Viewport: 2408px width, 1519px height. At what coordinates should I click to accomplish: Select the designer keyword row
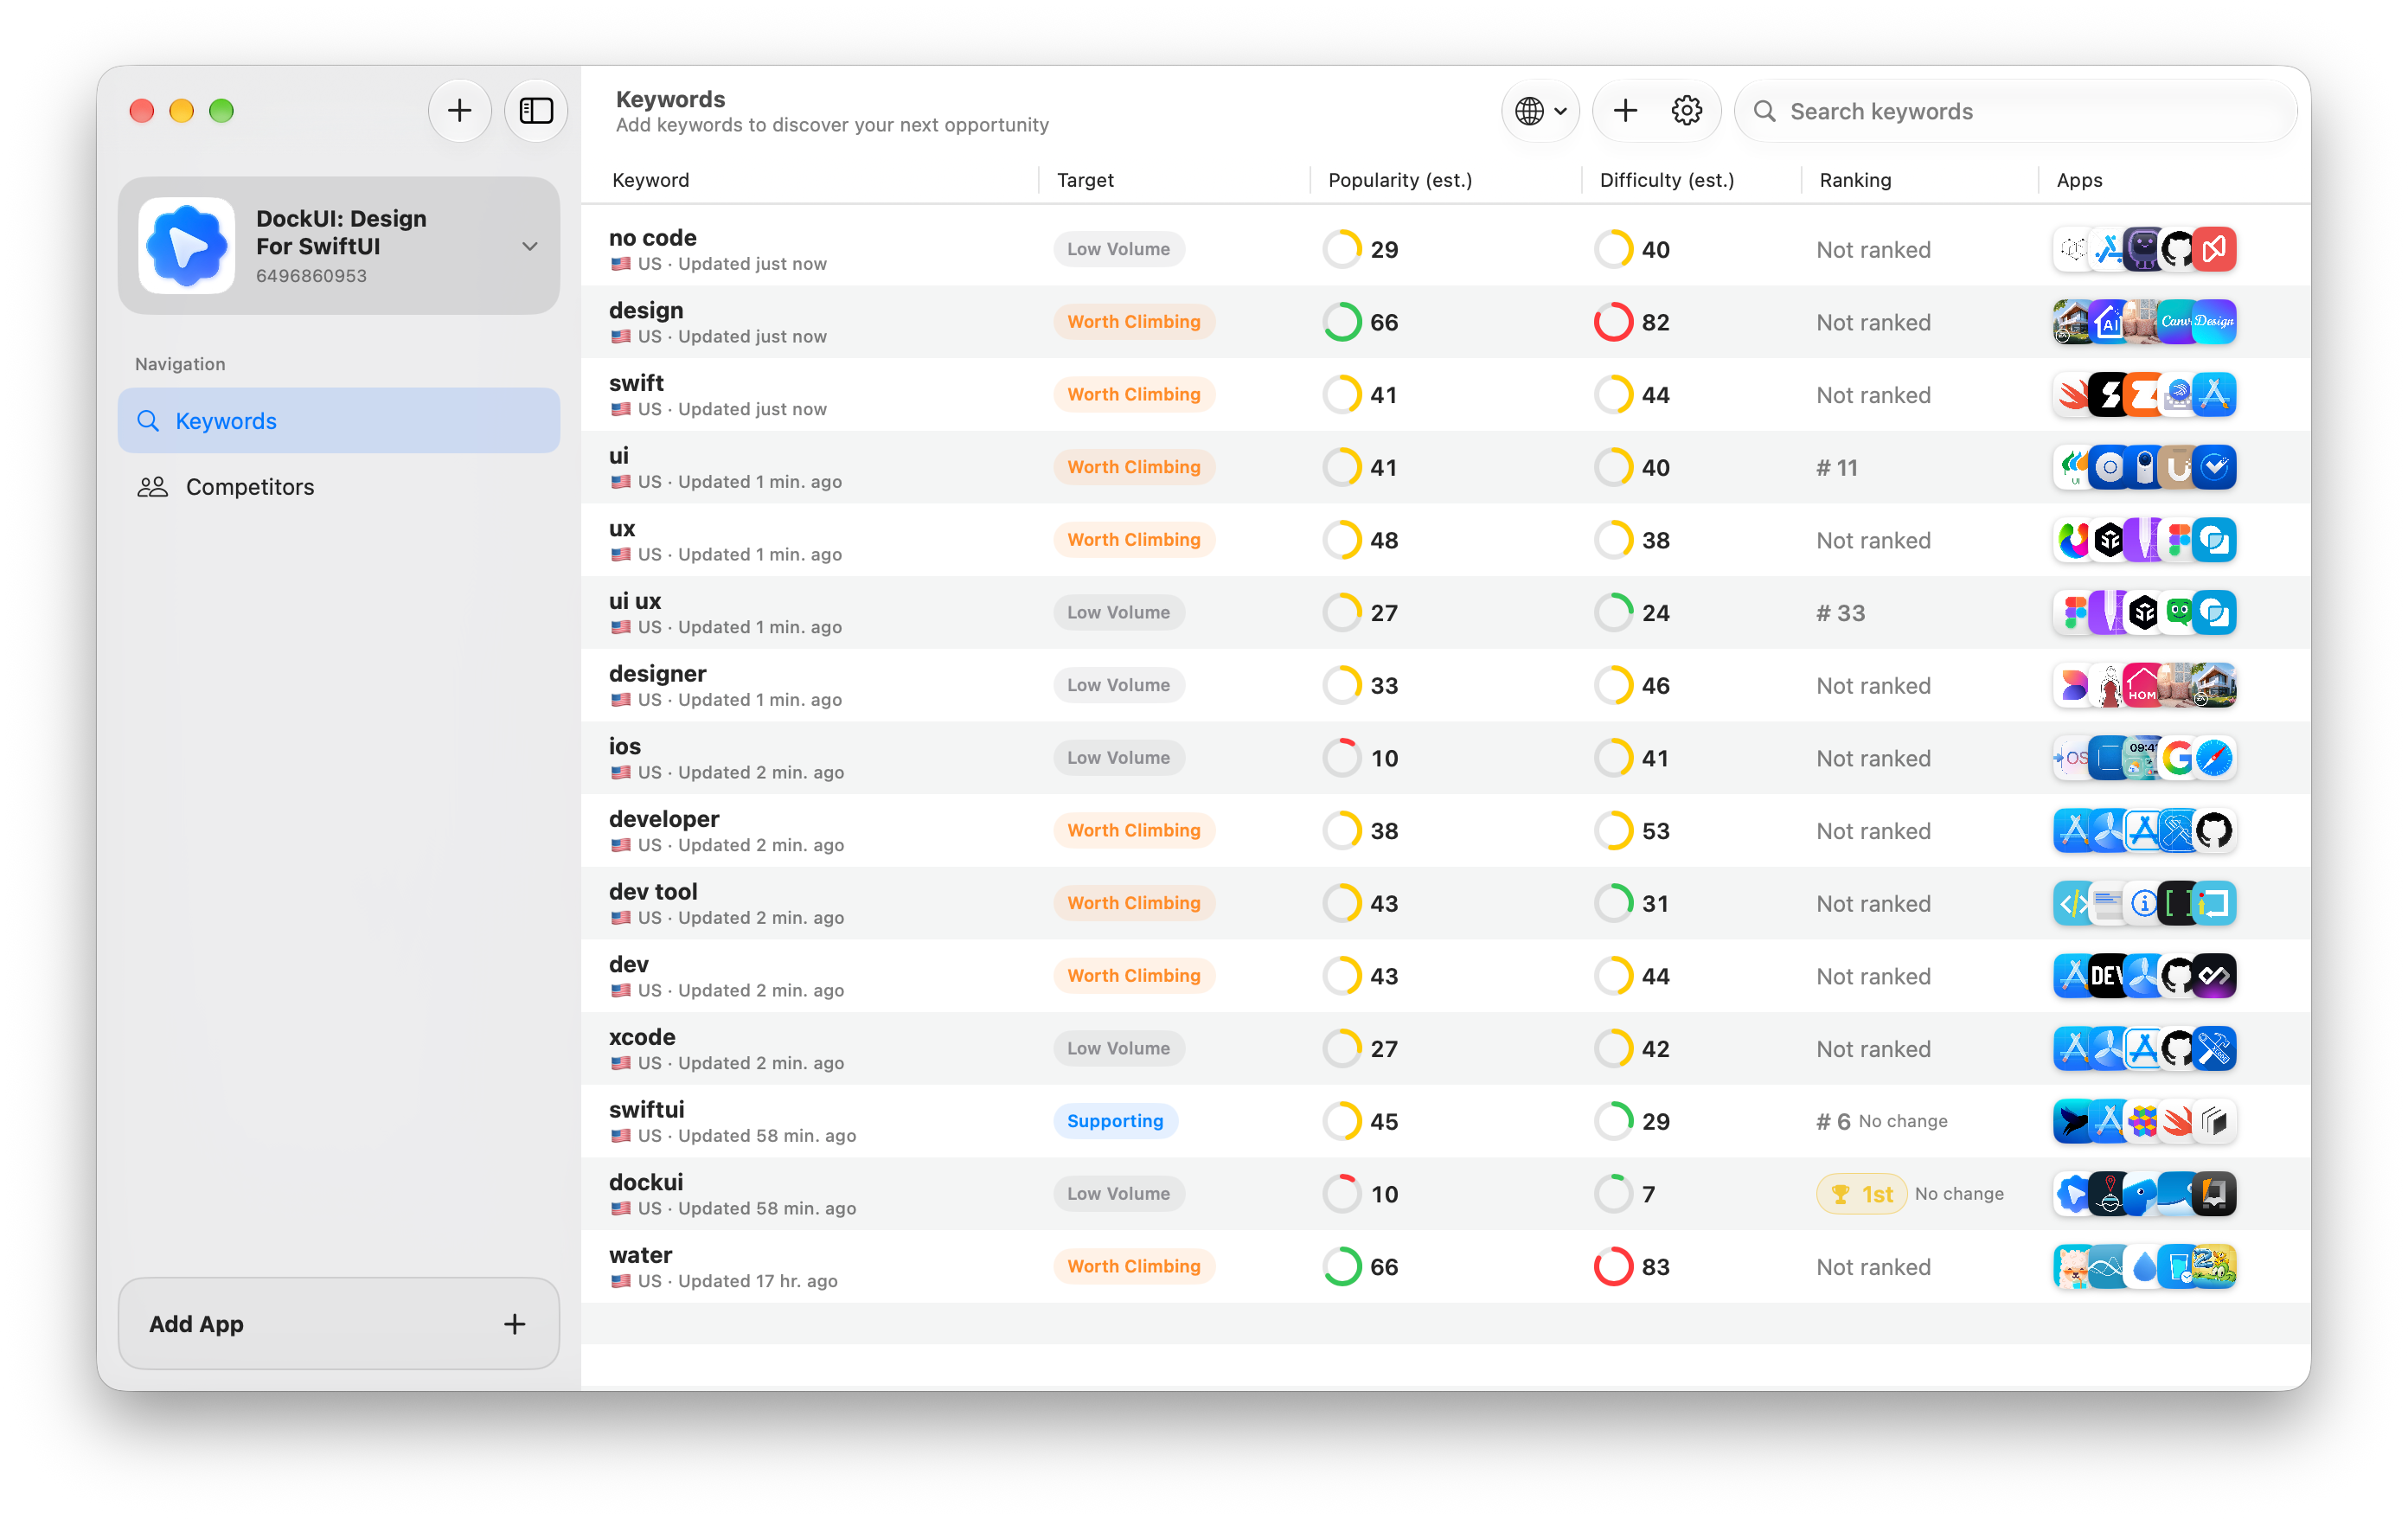point(1445,686)
